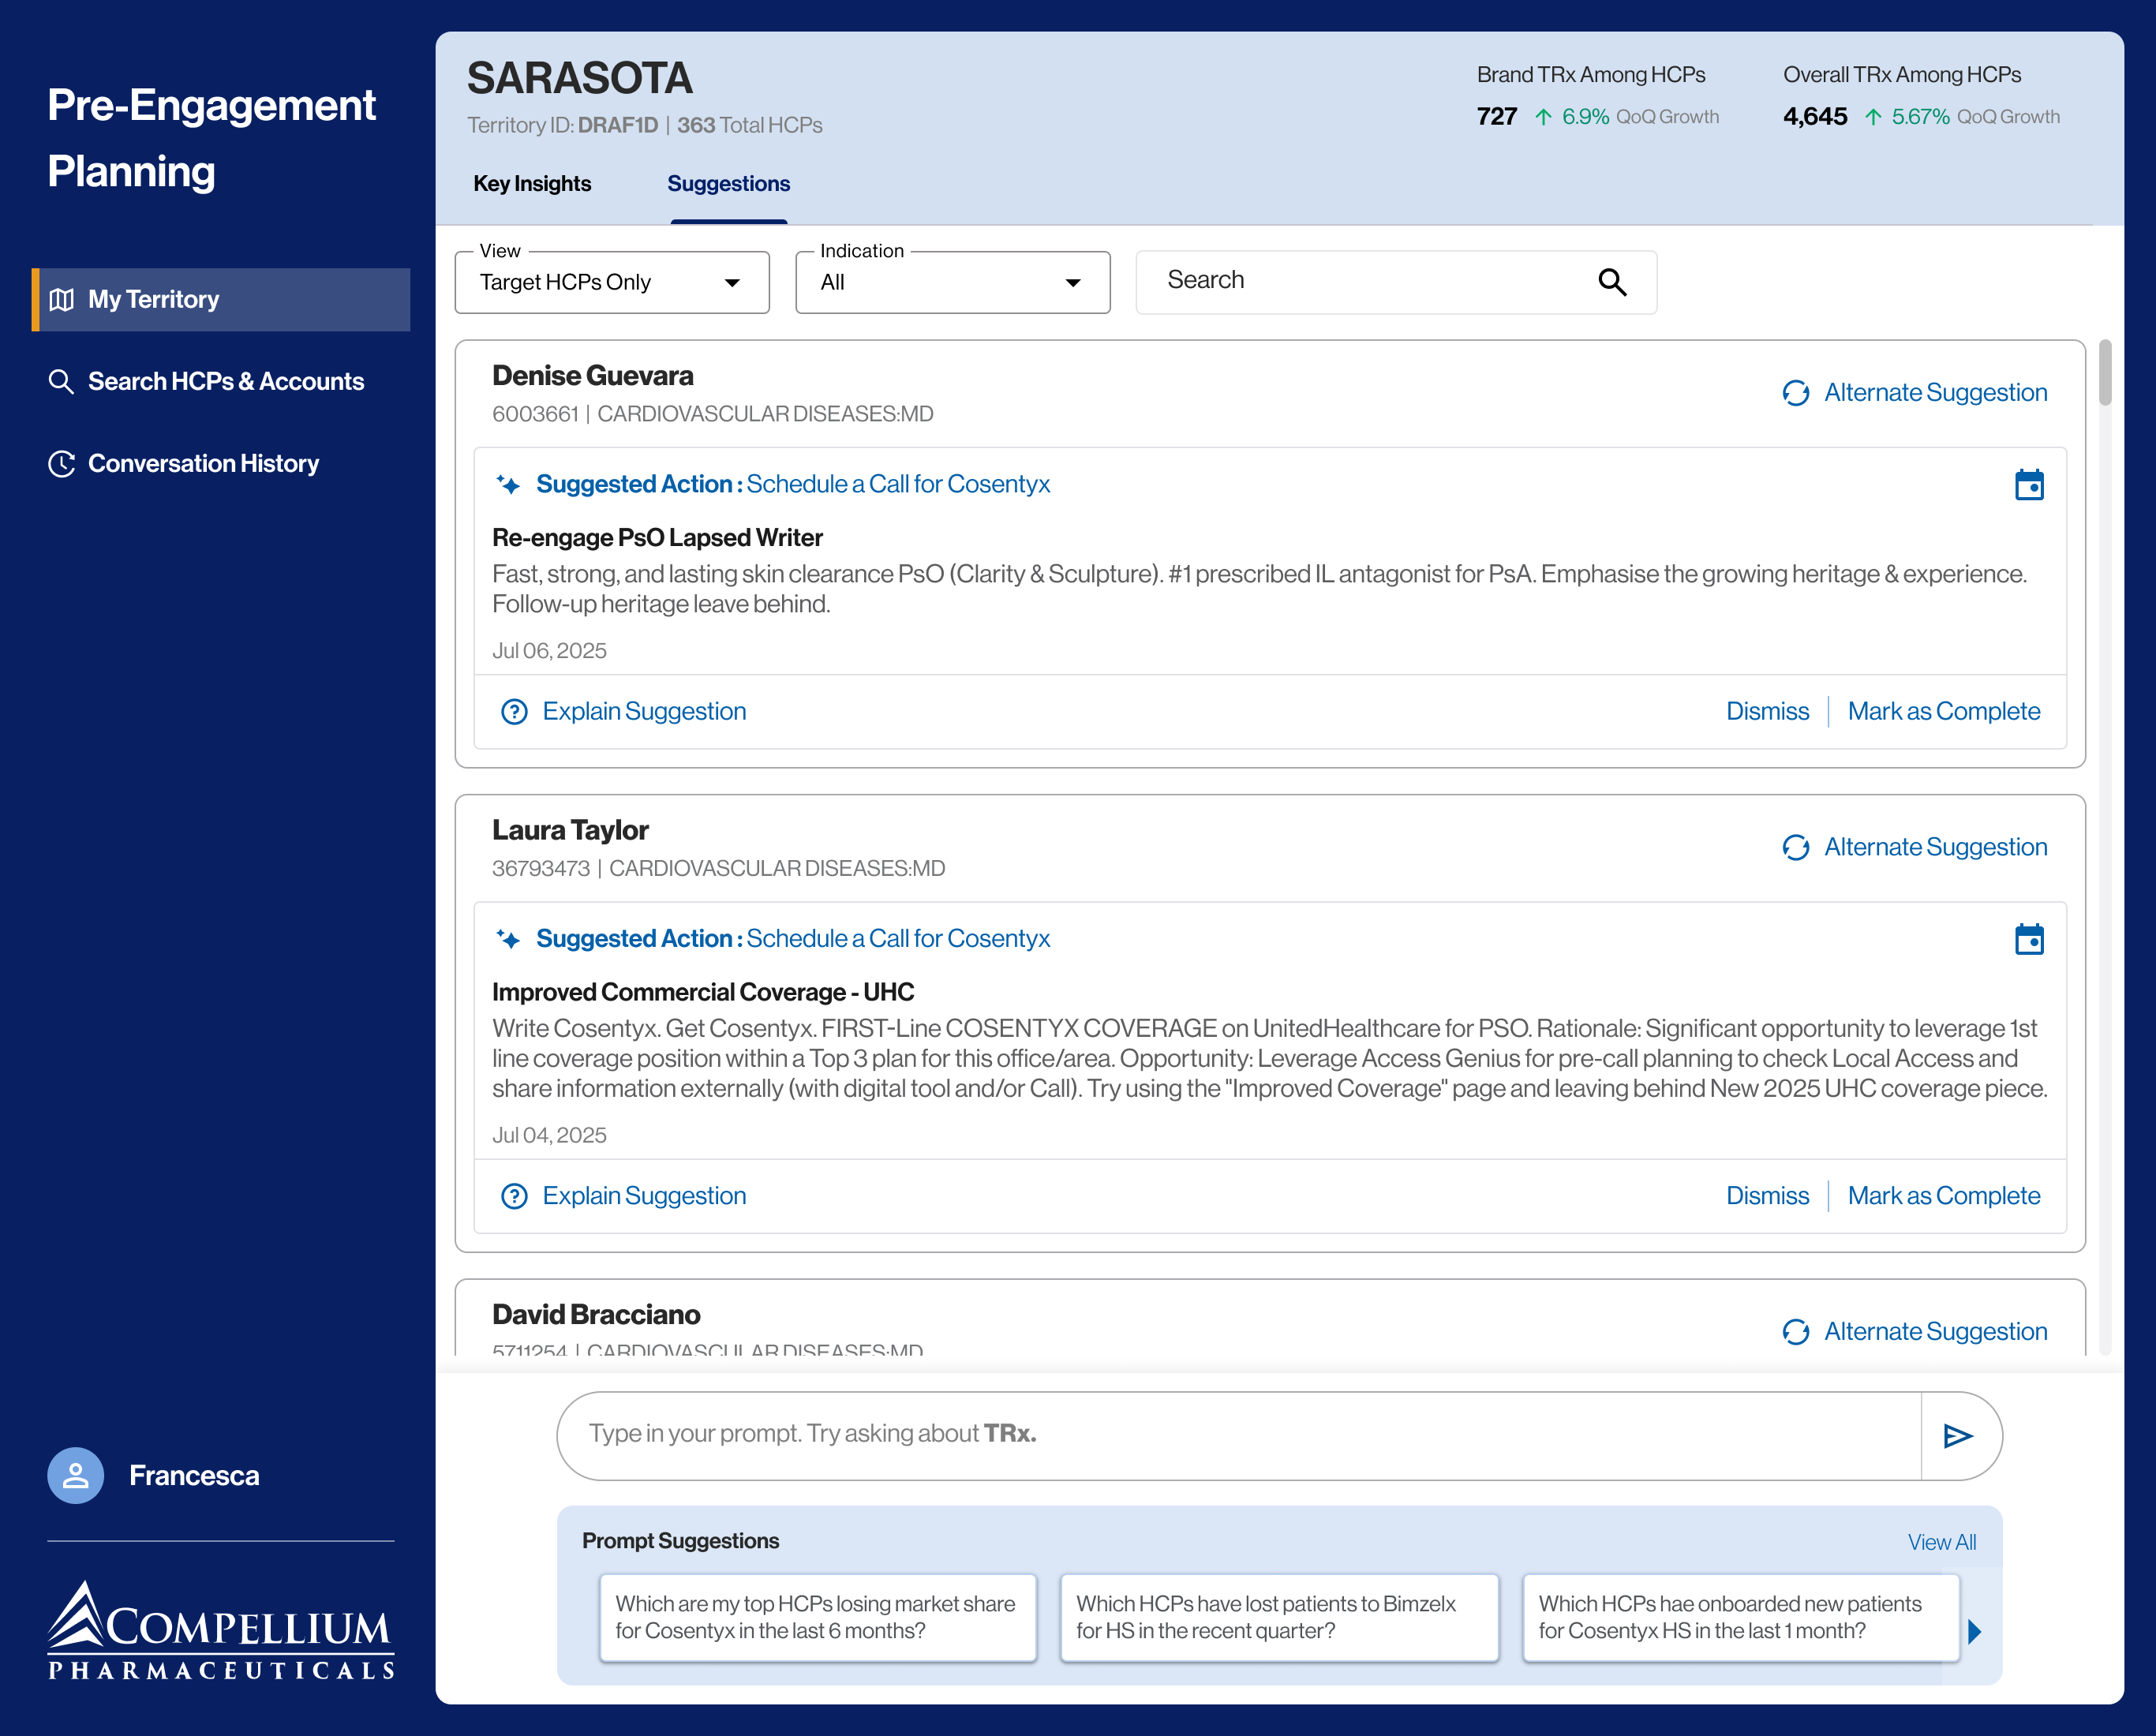Click the Brand TRx value 727
2156x1736 pixels.
[x=1496, y=117]
